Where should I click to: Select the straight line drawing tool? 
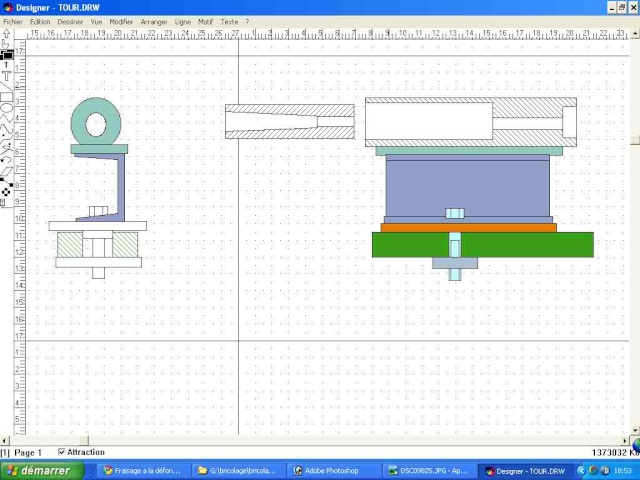click(6, 87)
